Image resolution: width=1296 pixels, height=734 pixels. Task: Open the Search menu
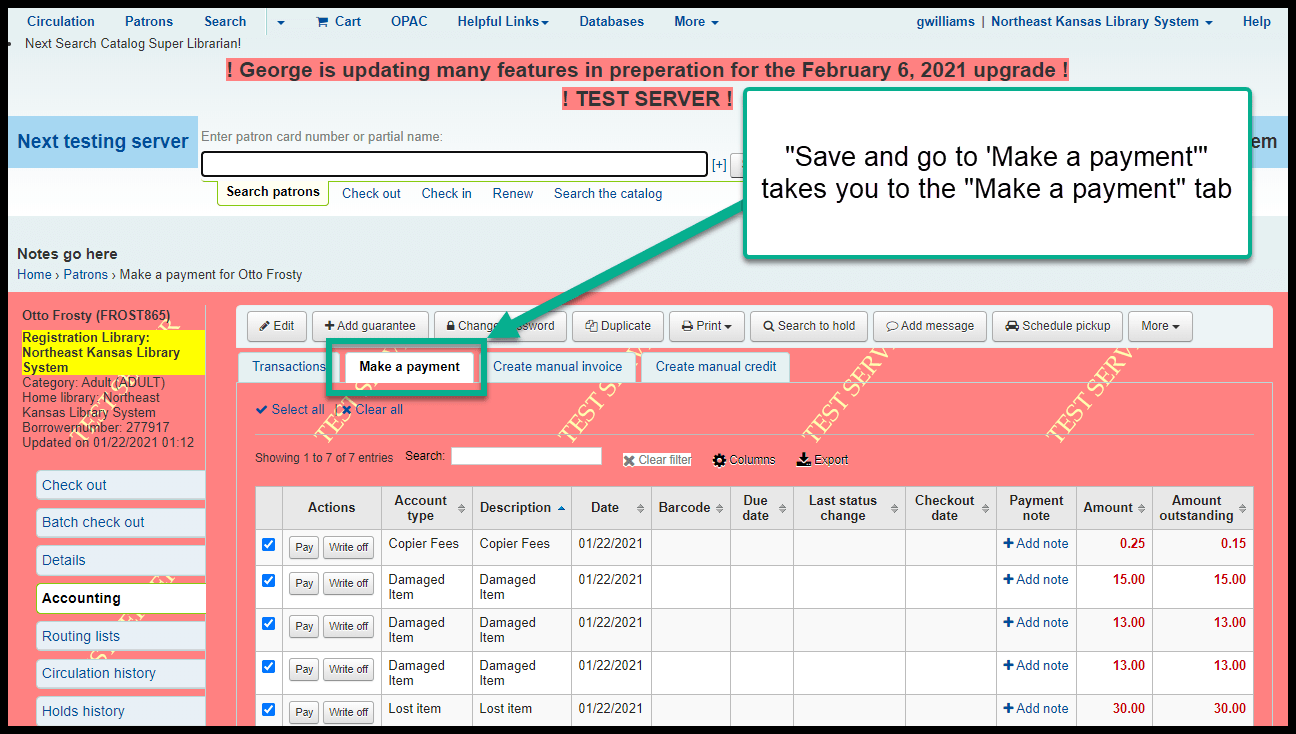[225, 21]
